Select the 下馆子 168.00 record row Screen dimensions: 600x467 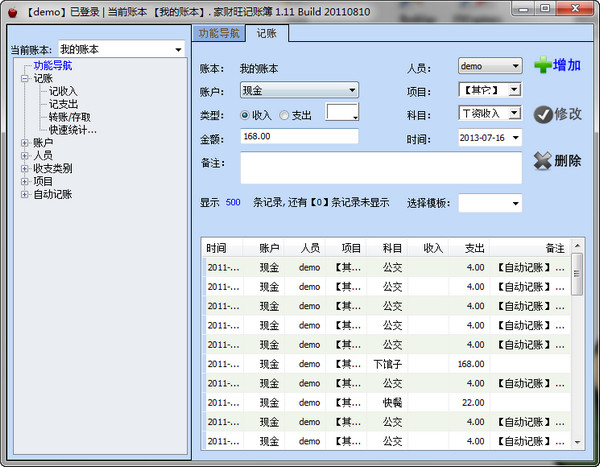386,364
